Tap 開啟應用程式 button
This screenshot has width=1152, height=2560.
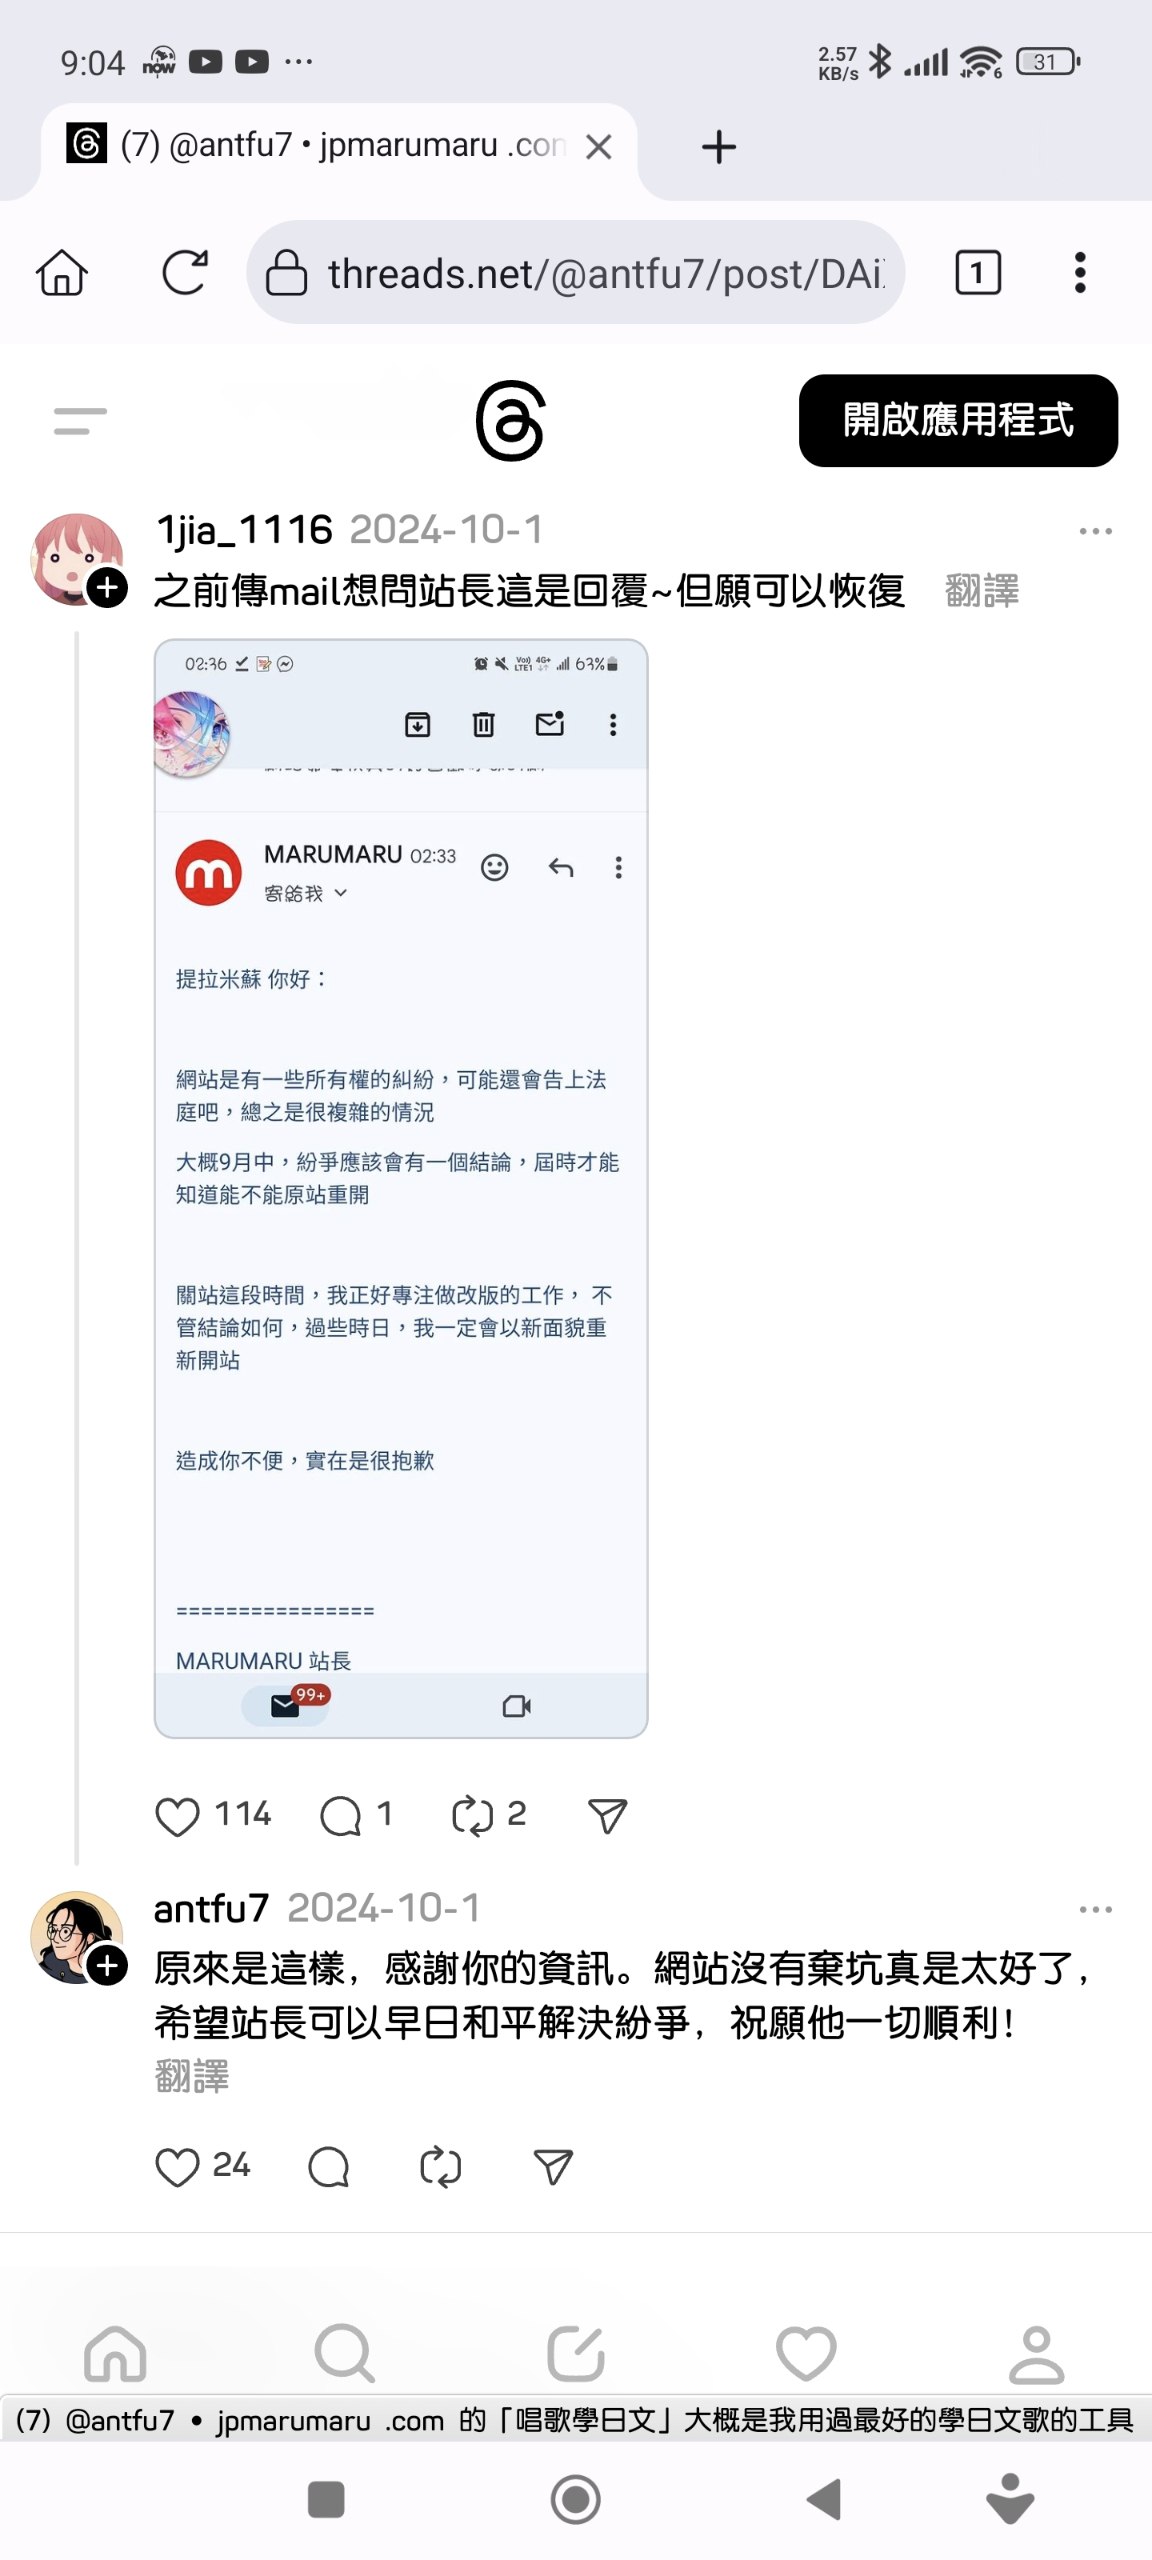(x=958, y=420)
